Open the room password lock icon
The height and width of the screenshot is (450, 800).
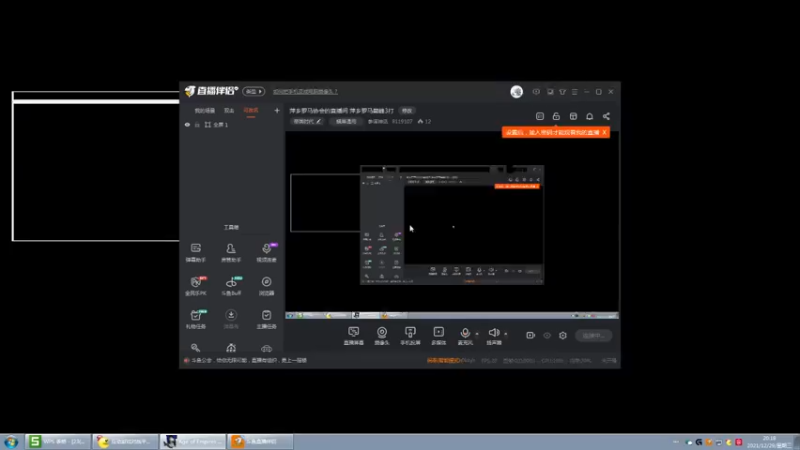click(556, 116)
